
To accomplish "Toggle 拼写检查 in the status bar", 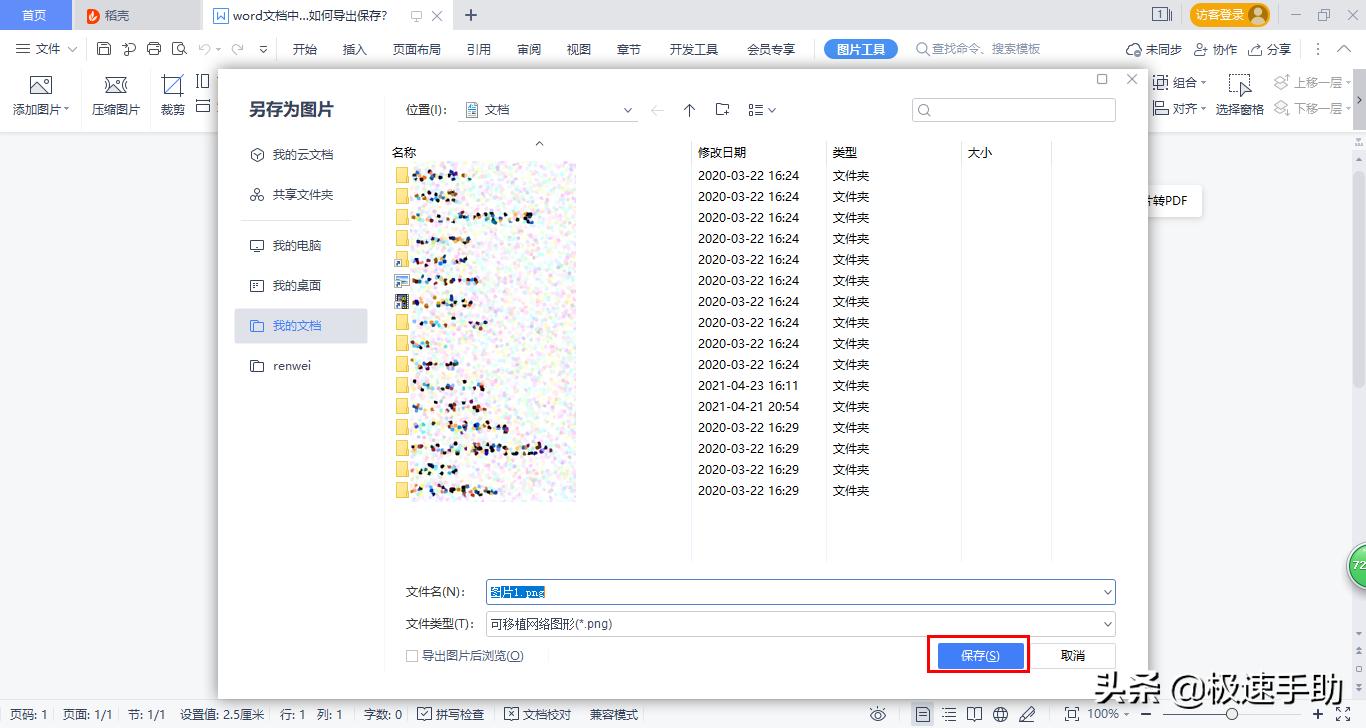I will point(451,714).
